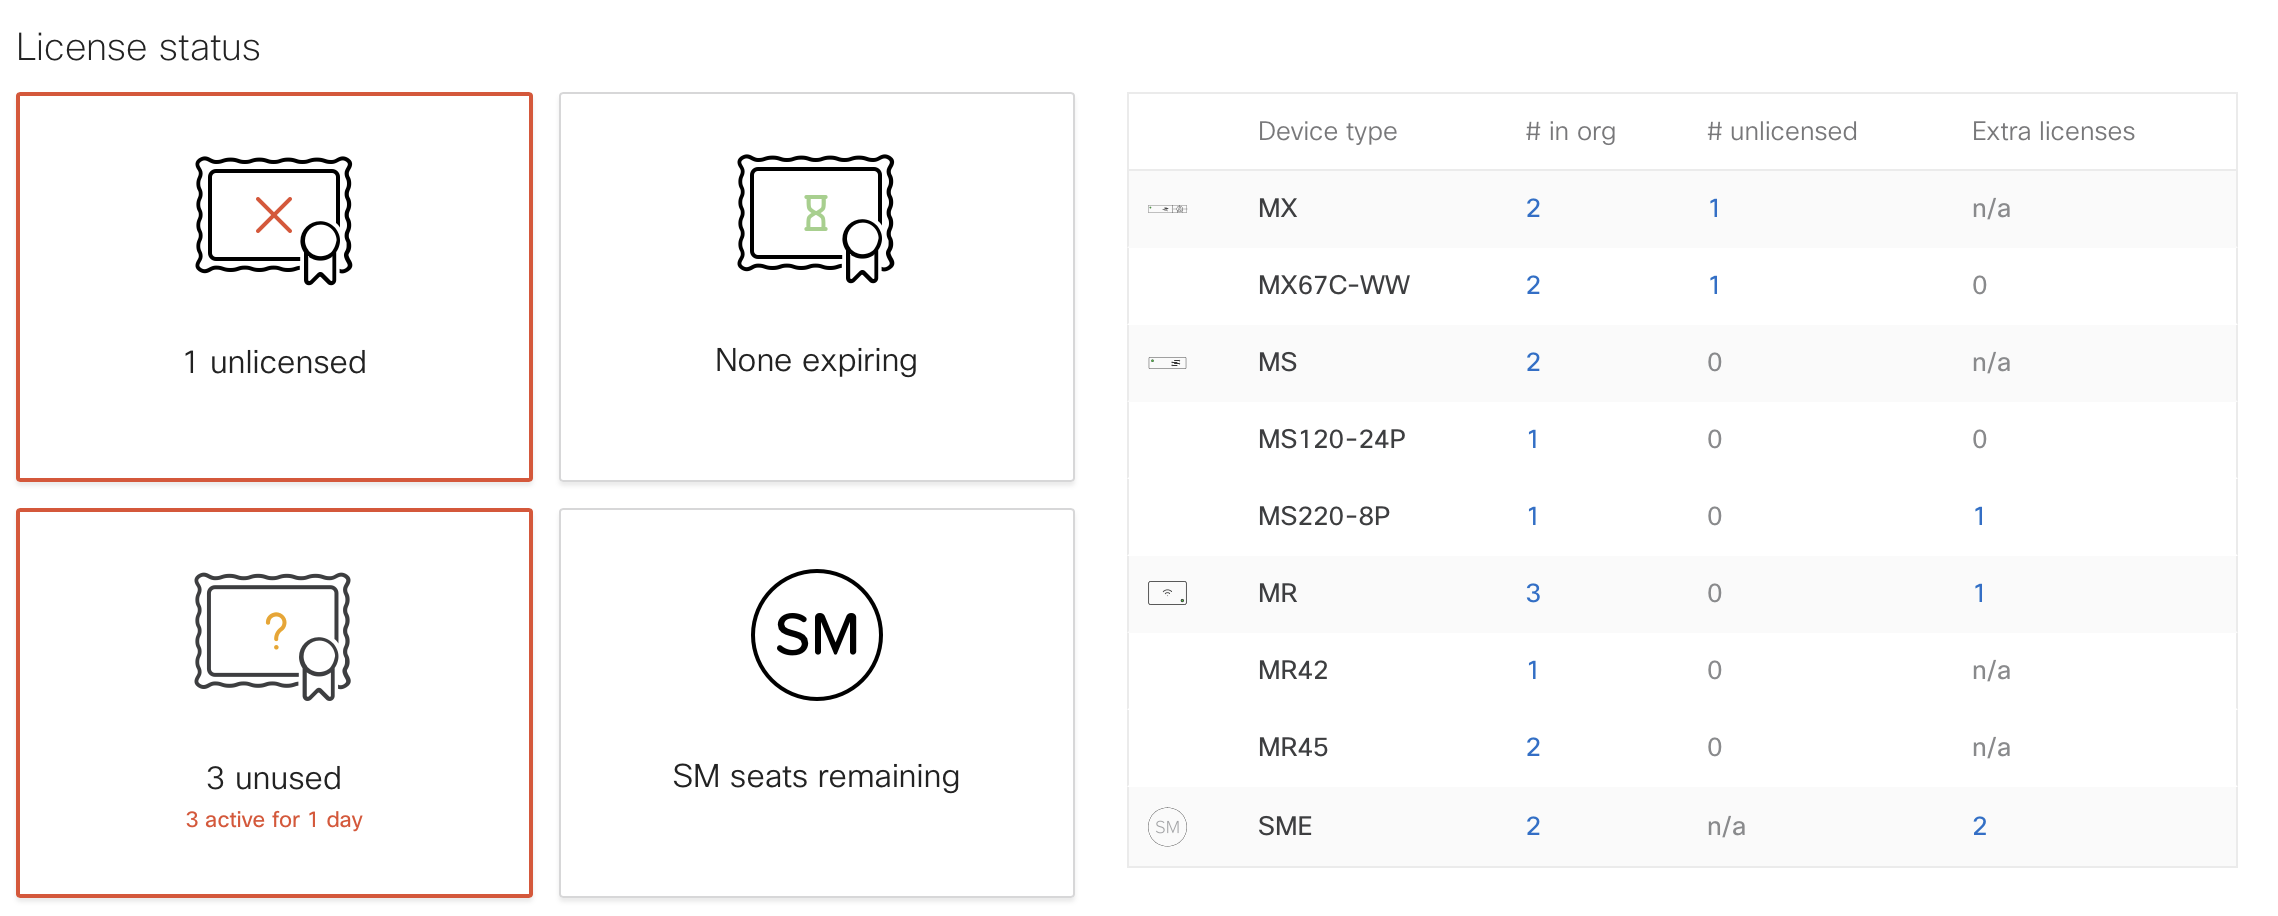Open the list of 2 MX devices in org
Viewport: 2278px width, 916px height.
(1533, 208)
